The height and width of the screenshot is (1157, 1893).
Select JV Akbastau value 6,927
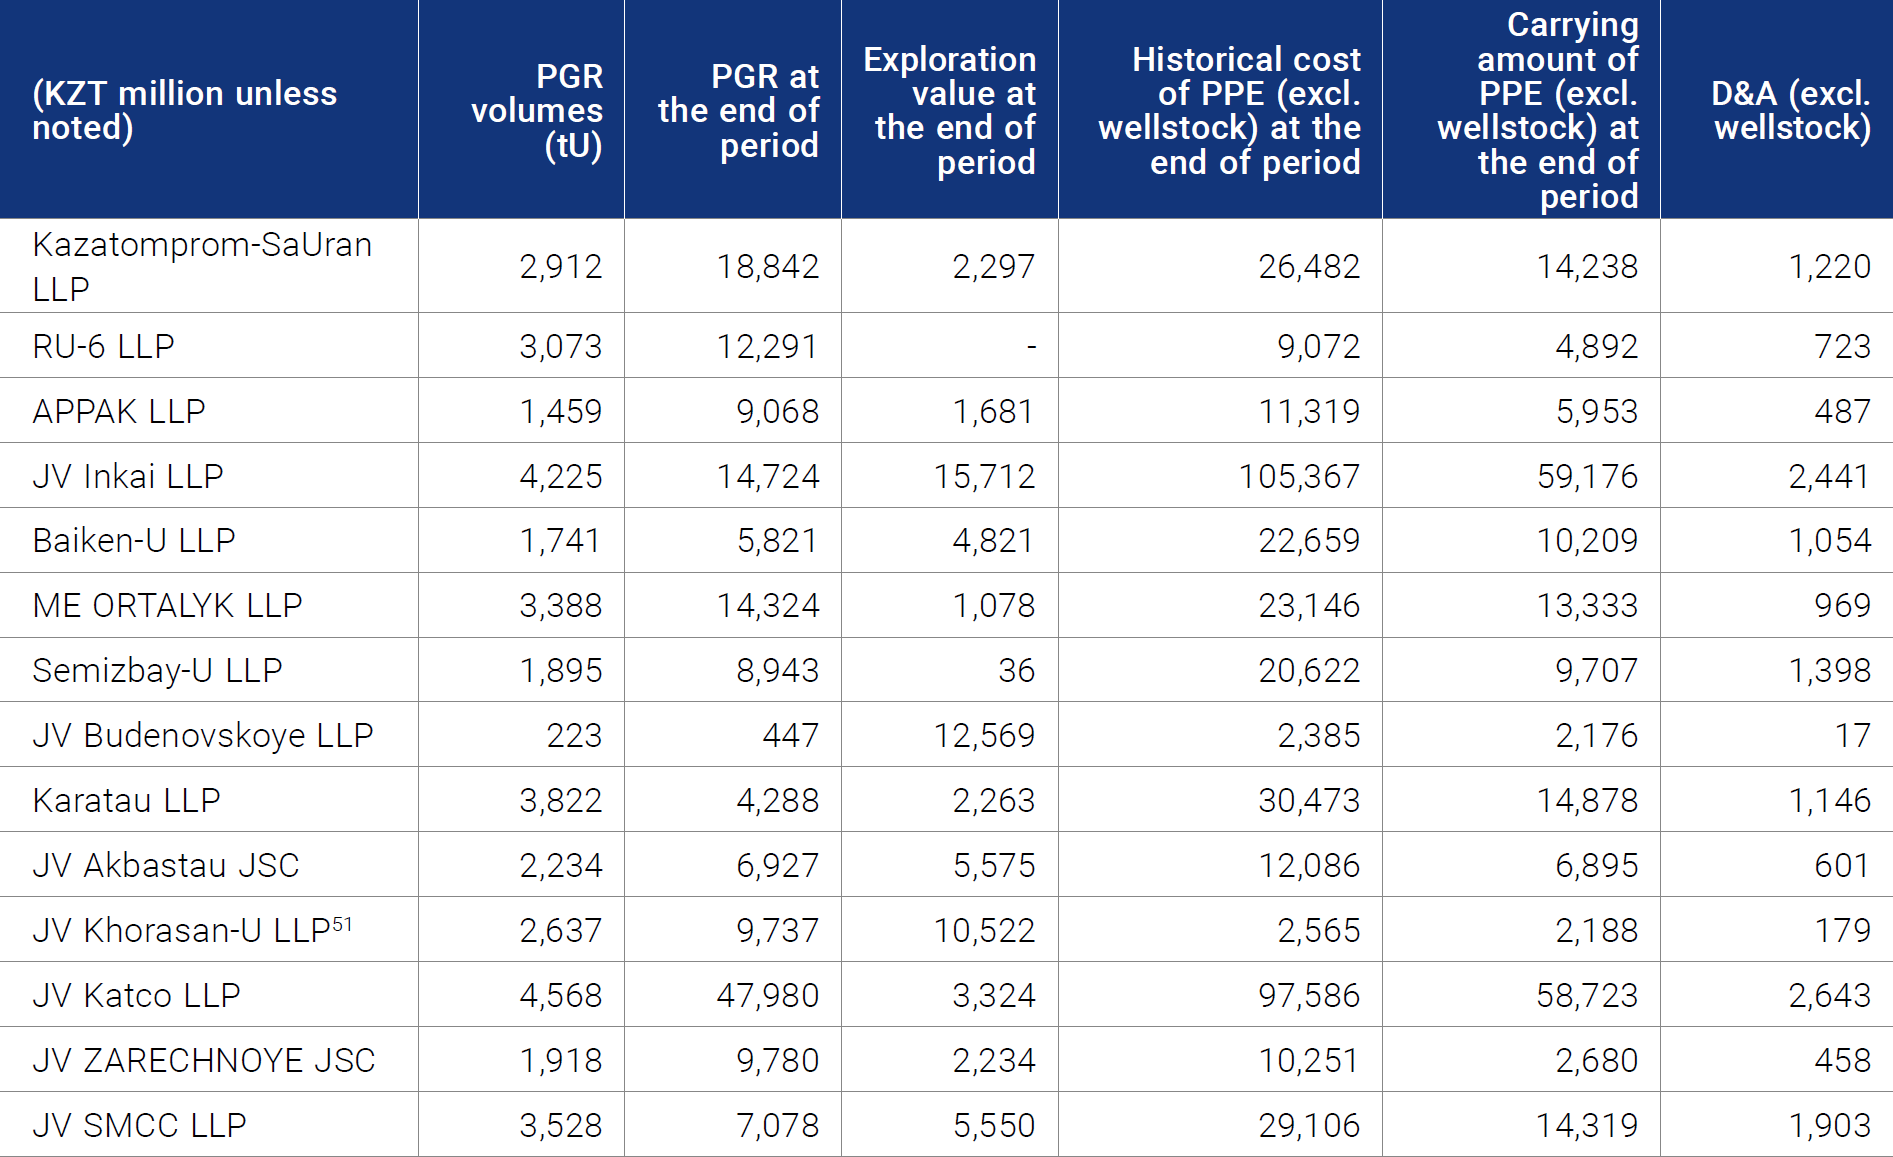778,865
